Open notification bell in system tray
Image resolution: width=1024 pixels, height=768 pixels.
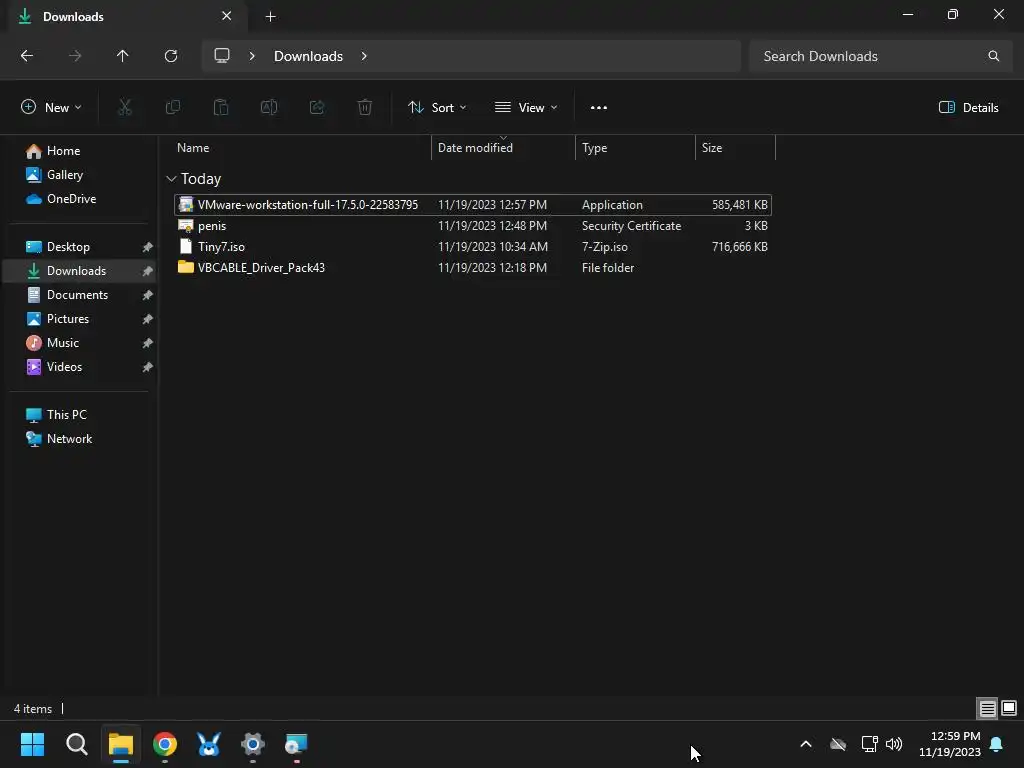click(x=997, y=744)
